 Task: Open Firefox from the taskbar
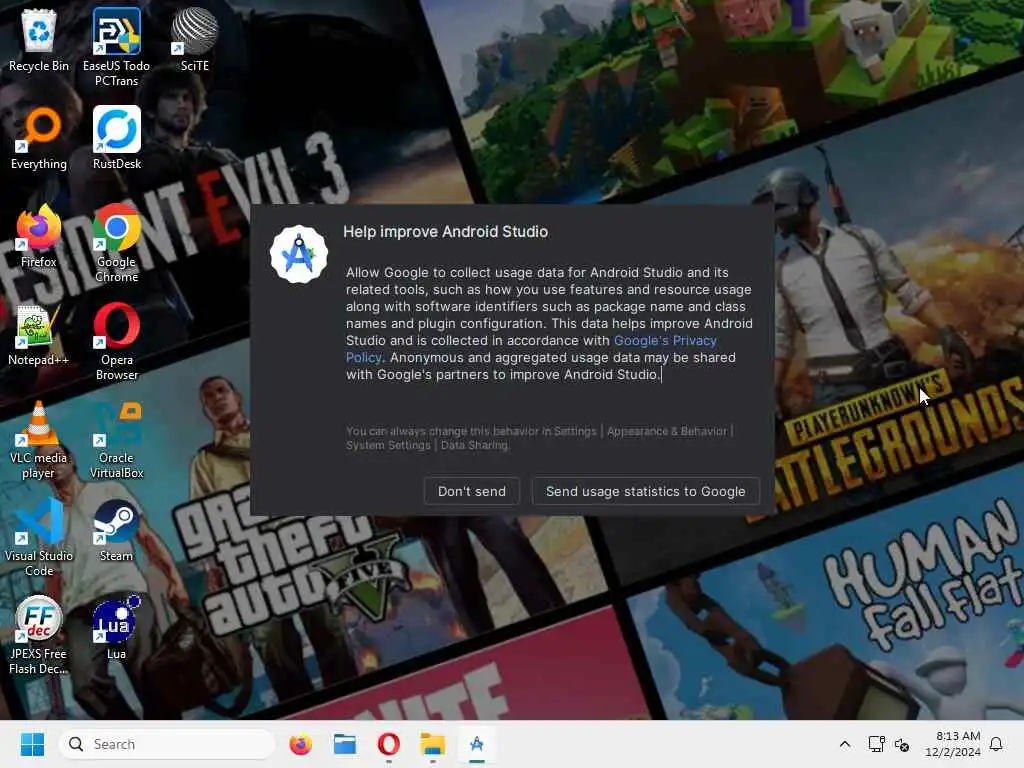300,744
